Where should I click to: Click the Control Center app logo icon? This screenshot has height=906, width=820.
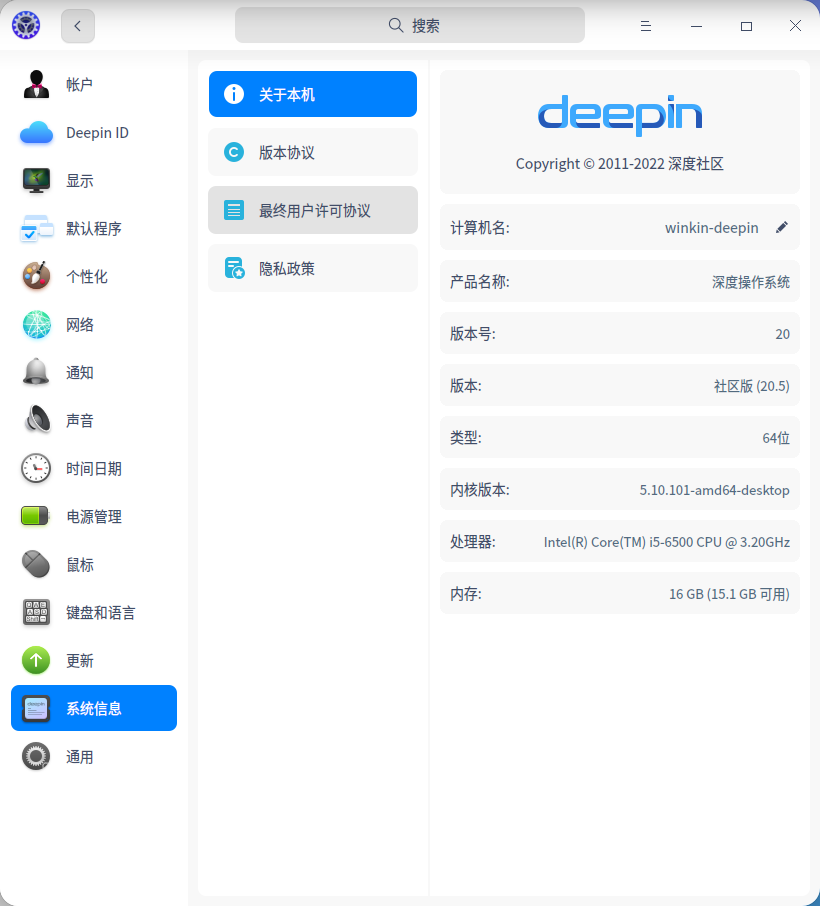tap(26, 25)
